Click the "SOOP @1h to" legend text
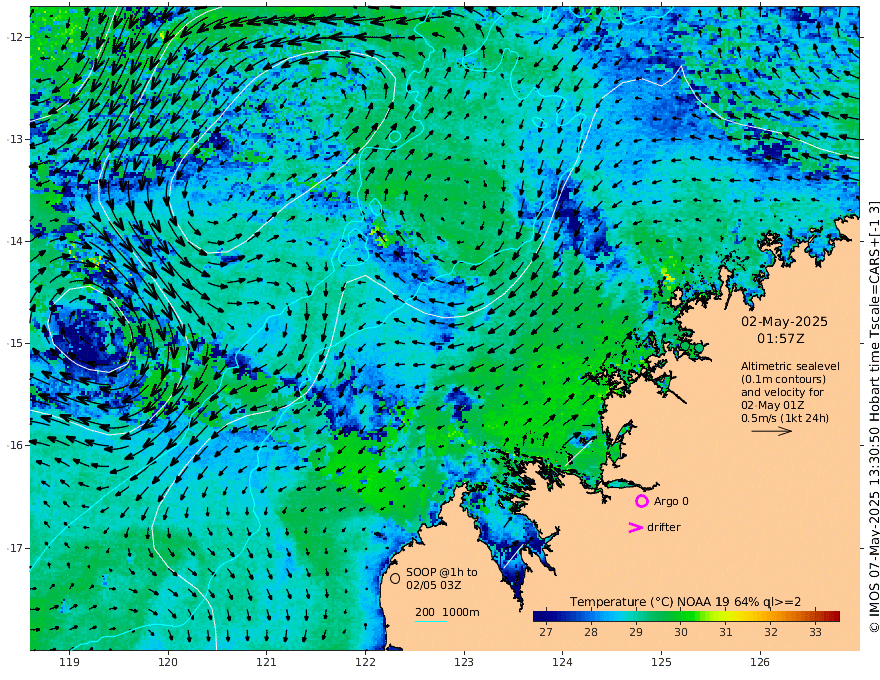Viewport: 880px width, 680px height. (442, 572)
